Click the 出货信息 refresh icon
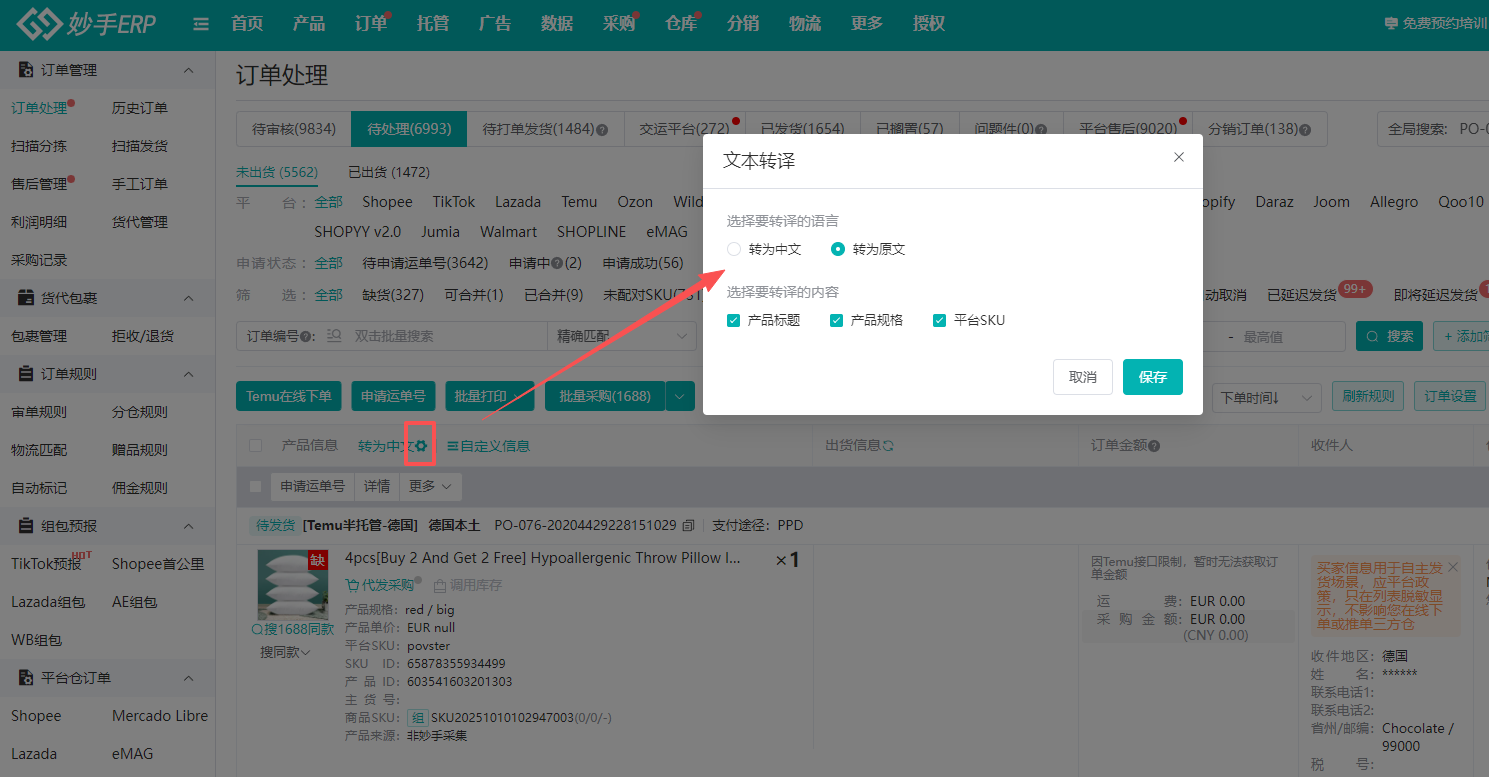The height and width of the screenshot is (777, 1489). click(887, 445)
